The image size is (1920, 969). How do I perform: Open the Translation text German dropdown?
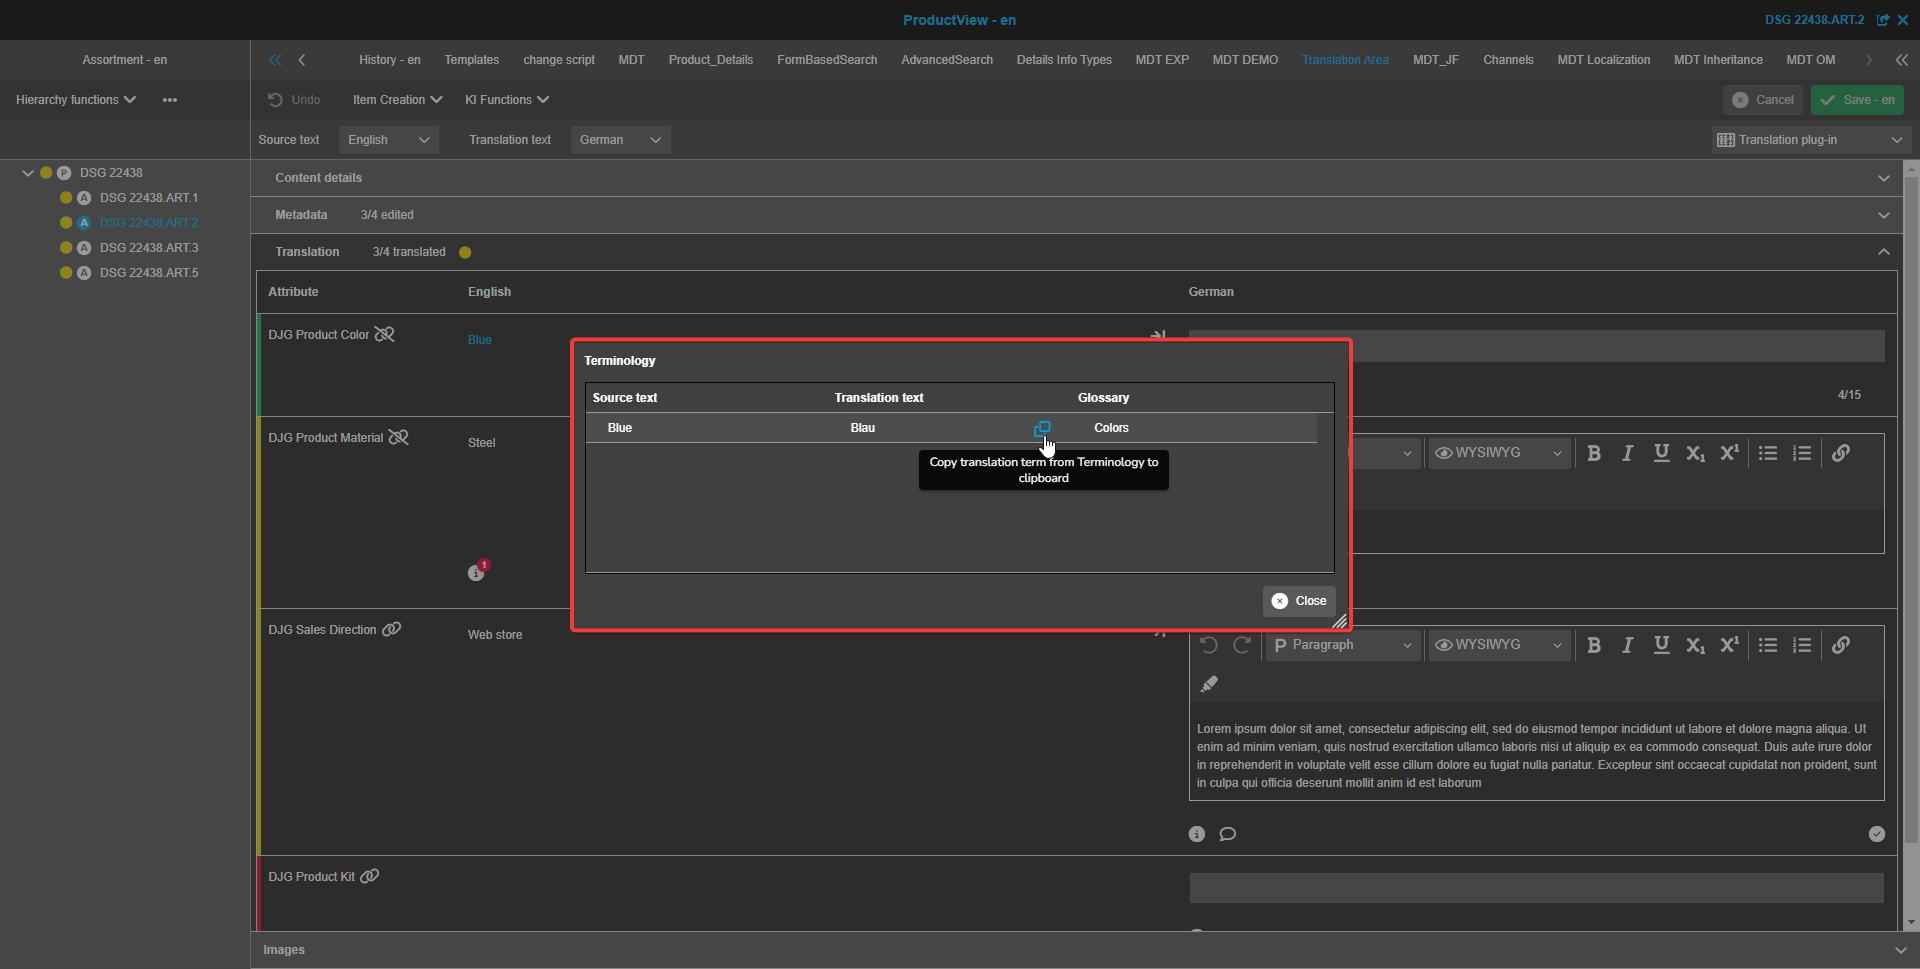620,140
